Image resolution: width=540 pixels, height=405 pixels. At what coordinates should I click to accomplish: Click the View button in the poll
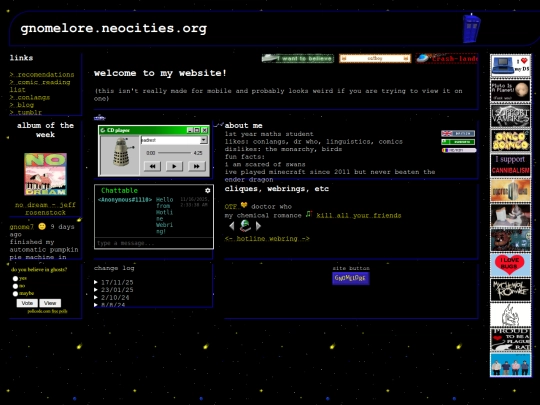[50, 303]
